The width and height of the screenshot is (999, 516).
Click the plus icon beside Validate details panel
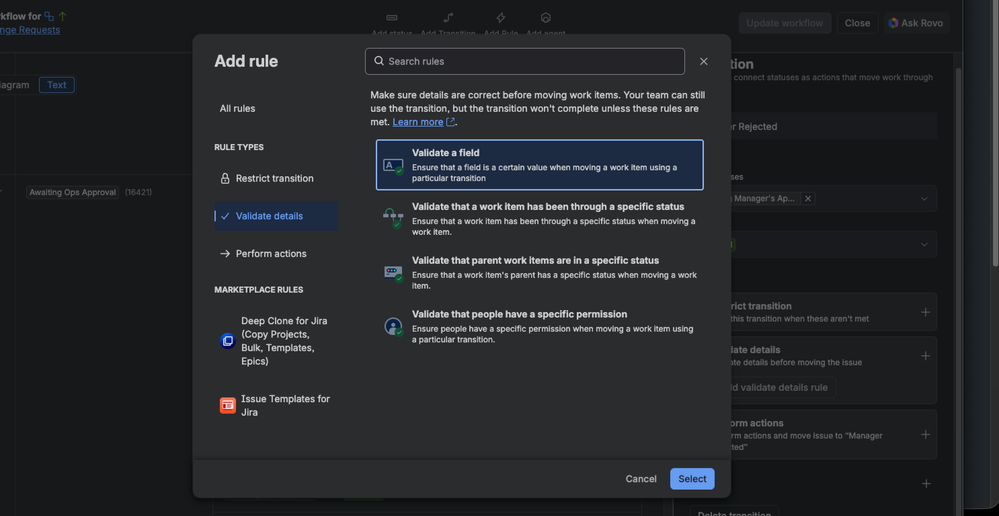coord(926,356)
